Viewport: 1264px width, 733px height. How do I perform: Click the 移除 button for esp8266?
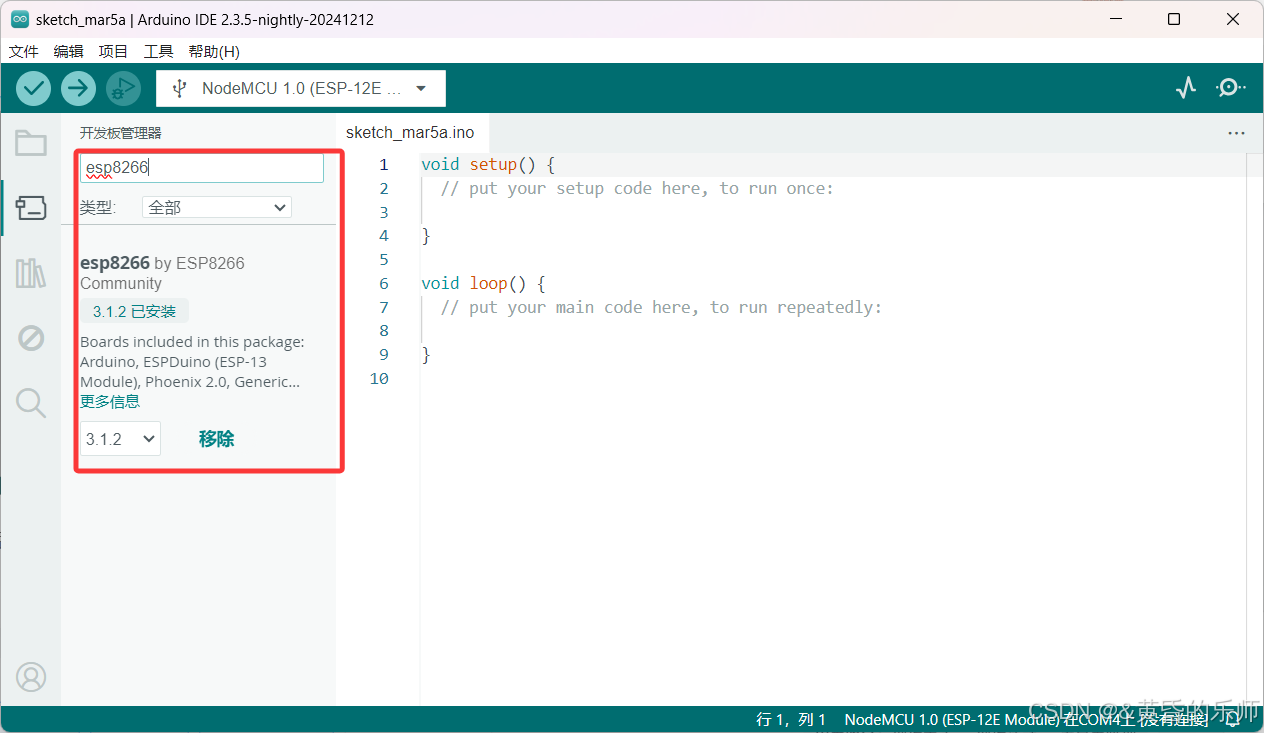(217, 439)
